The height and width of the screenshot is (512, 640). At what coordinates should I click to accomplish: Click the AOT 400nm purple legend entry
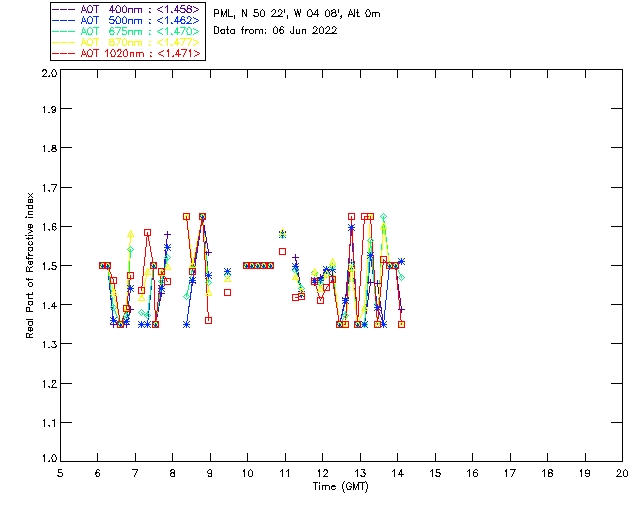[126, 9]
